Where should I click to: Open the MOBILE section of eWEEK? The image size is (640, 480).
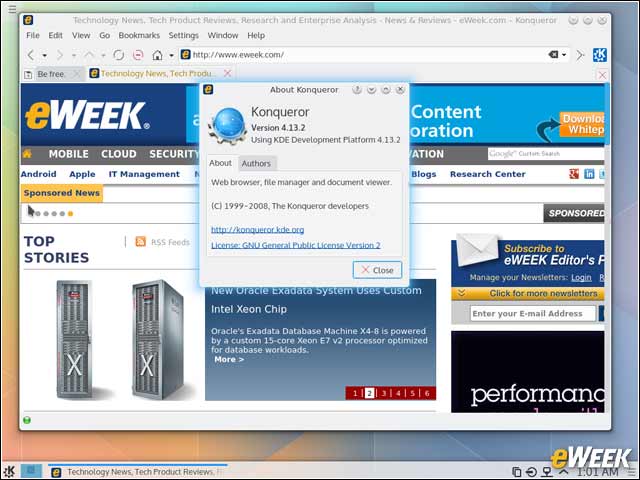(69, 154)
